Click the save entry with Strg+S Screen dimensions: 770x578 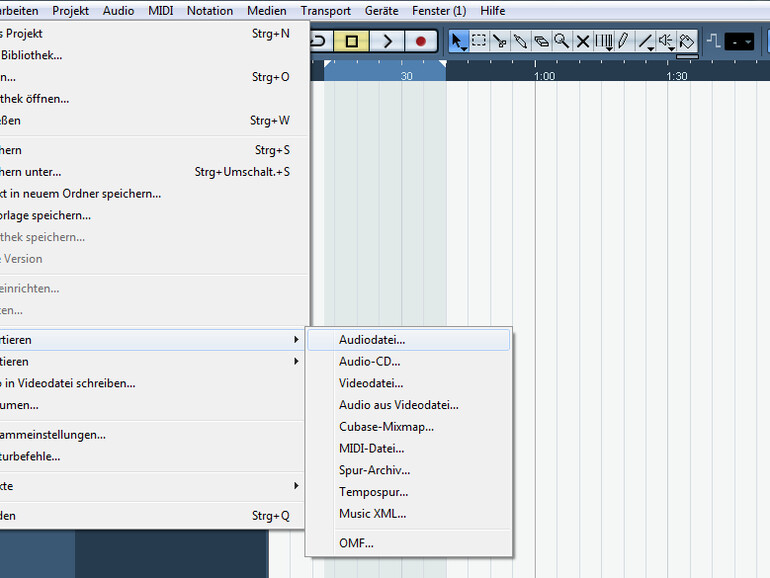coord(152,150)
